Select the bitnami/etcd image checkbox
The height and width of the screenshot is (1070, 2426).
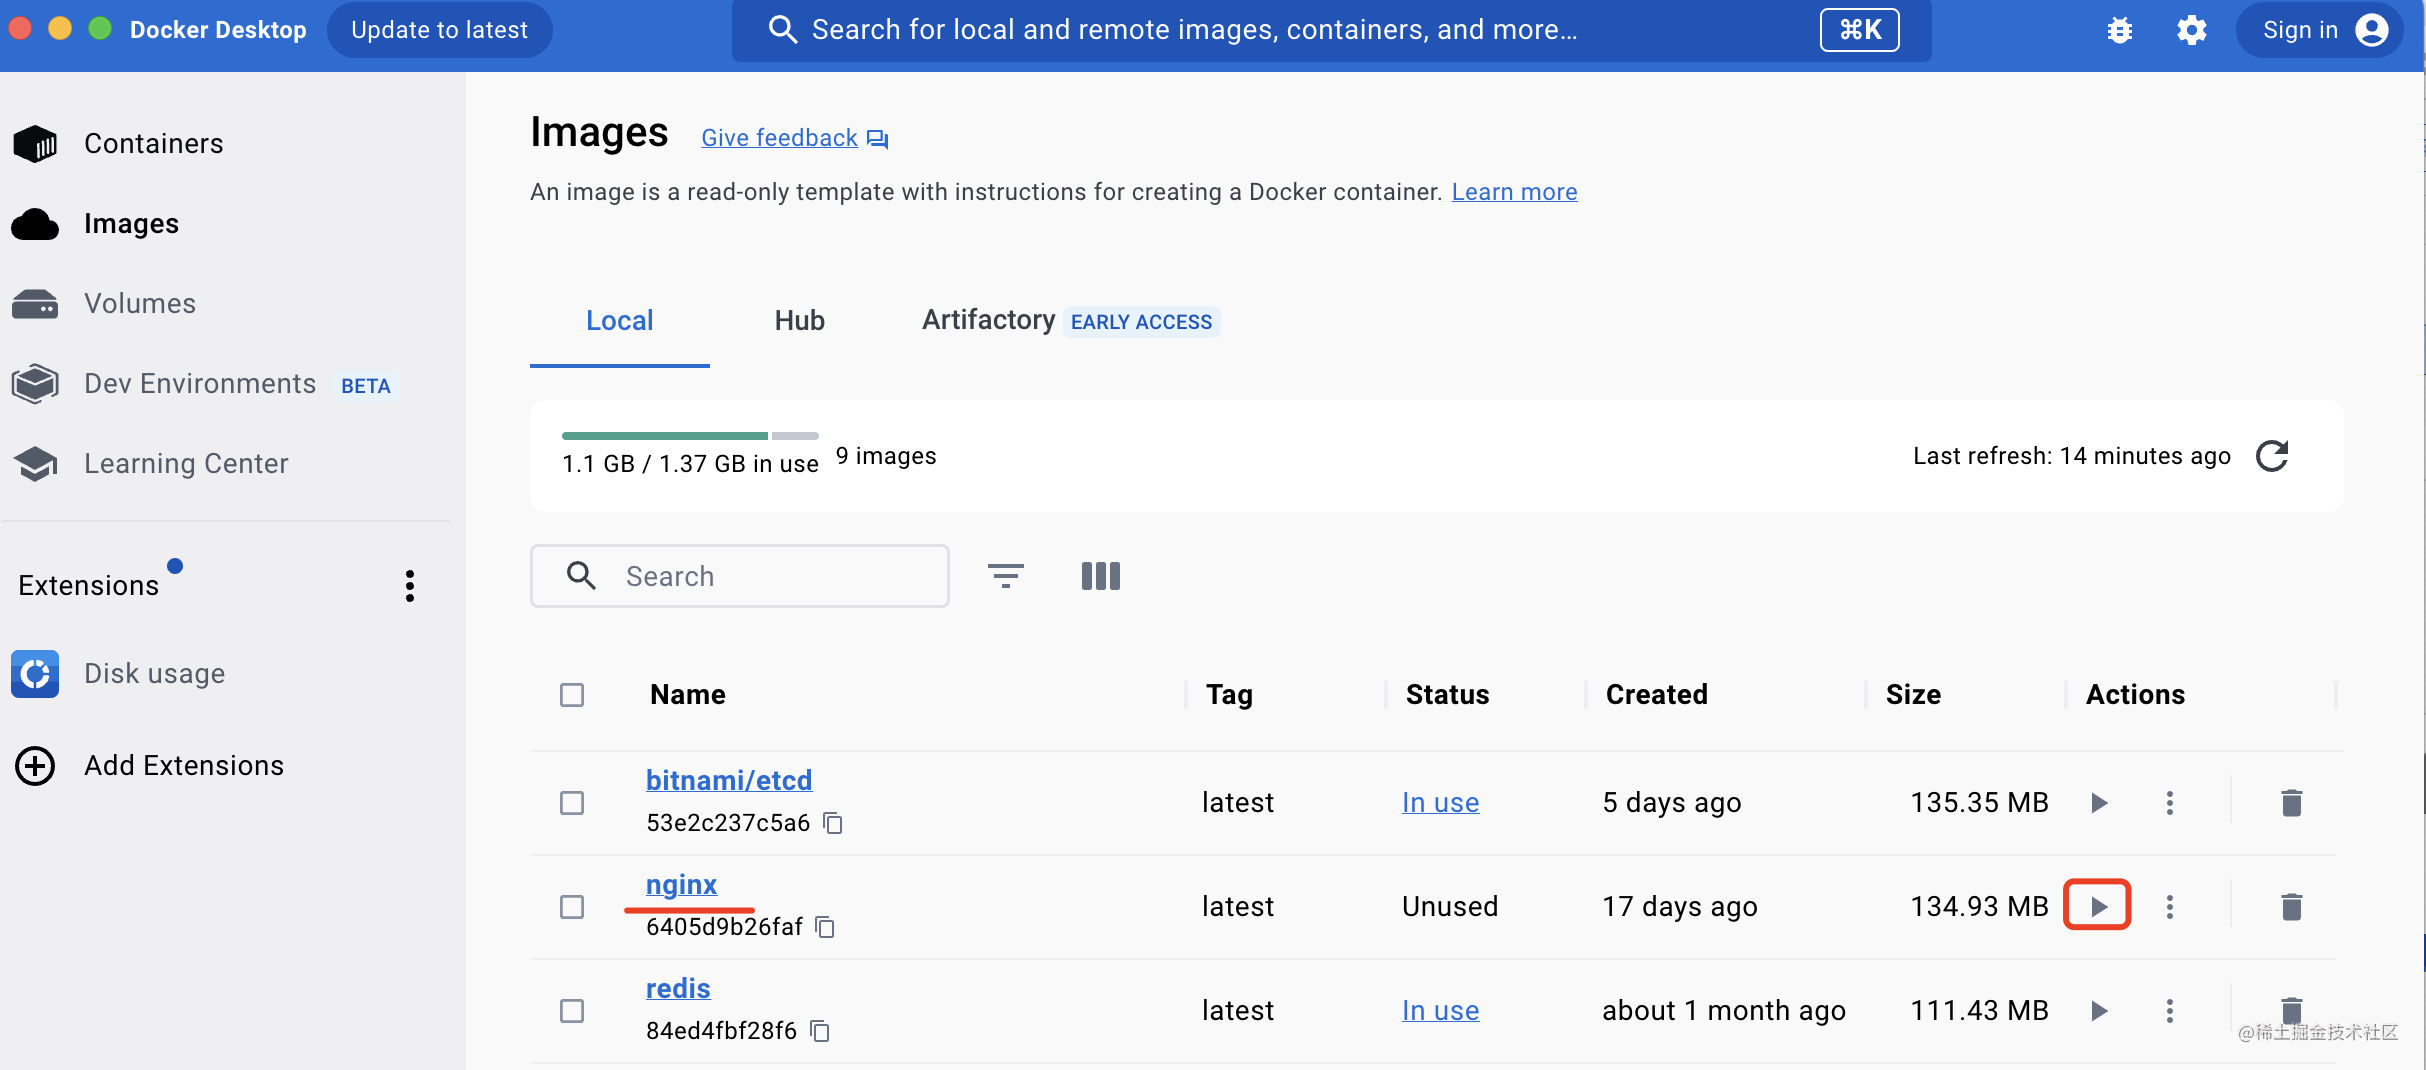tap(572, 803)
